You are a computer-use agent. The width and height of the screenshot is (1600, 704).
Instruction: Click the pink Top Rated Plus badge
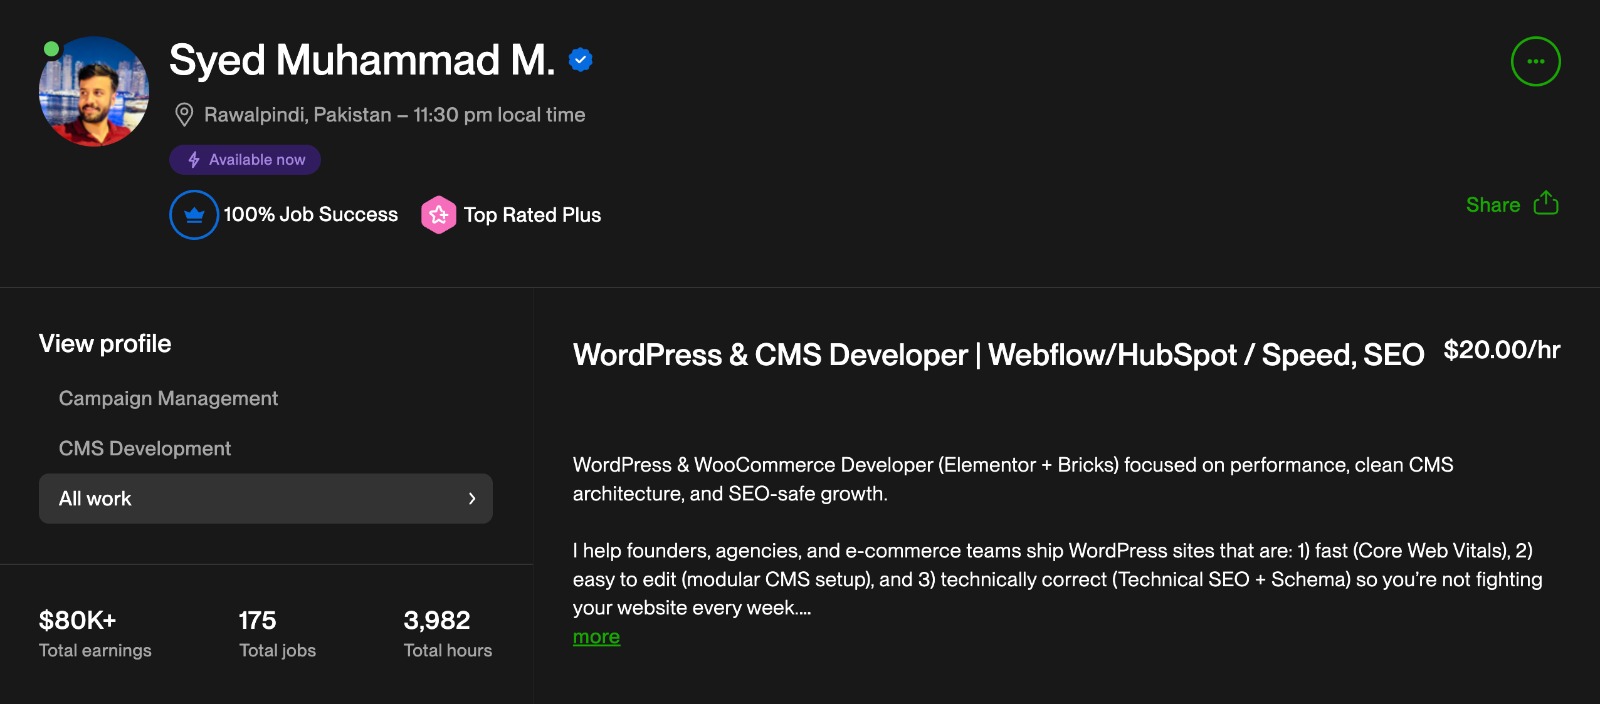438,215
